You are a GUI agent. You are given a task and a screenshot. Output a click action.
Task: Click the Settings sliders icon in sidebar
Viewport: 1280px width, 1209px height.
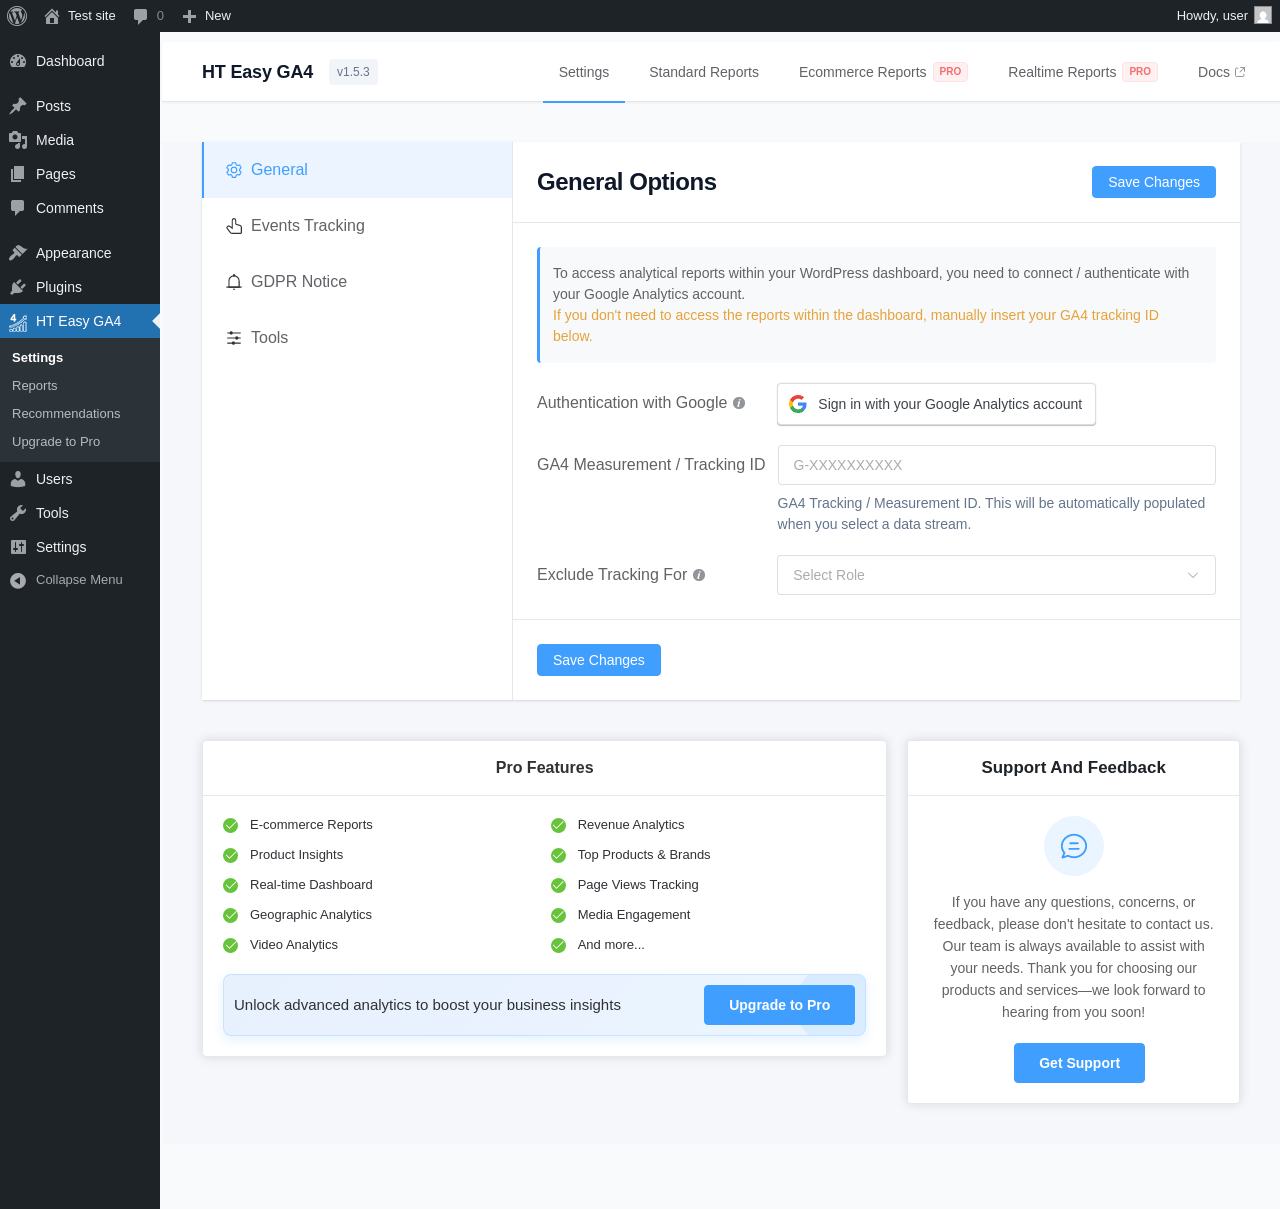click(x=18, y=547)
